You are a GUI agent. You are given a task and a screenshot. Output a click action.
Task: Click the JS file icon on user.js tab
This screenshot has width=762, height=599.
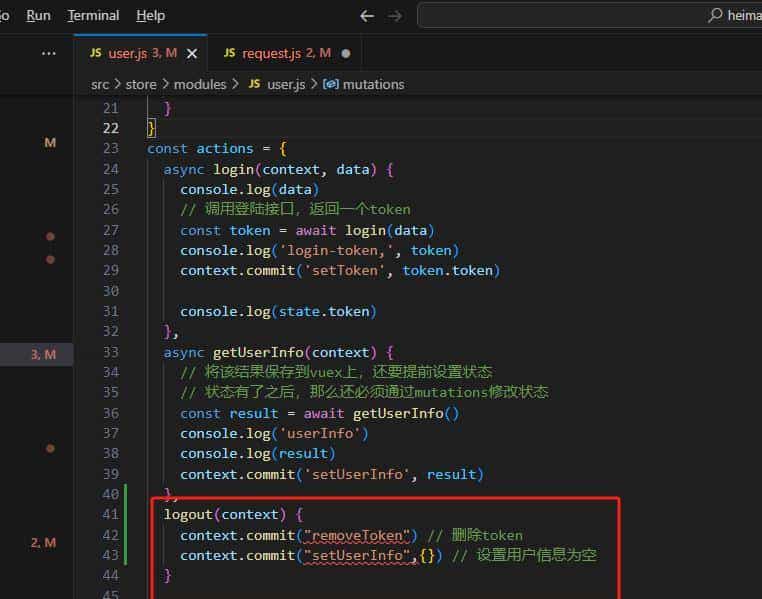(96, 52)
